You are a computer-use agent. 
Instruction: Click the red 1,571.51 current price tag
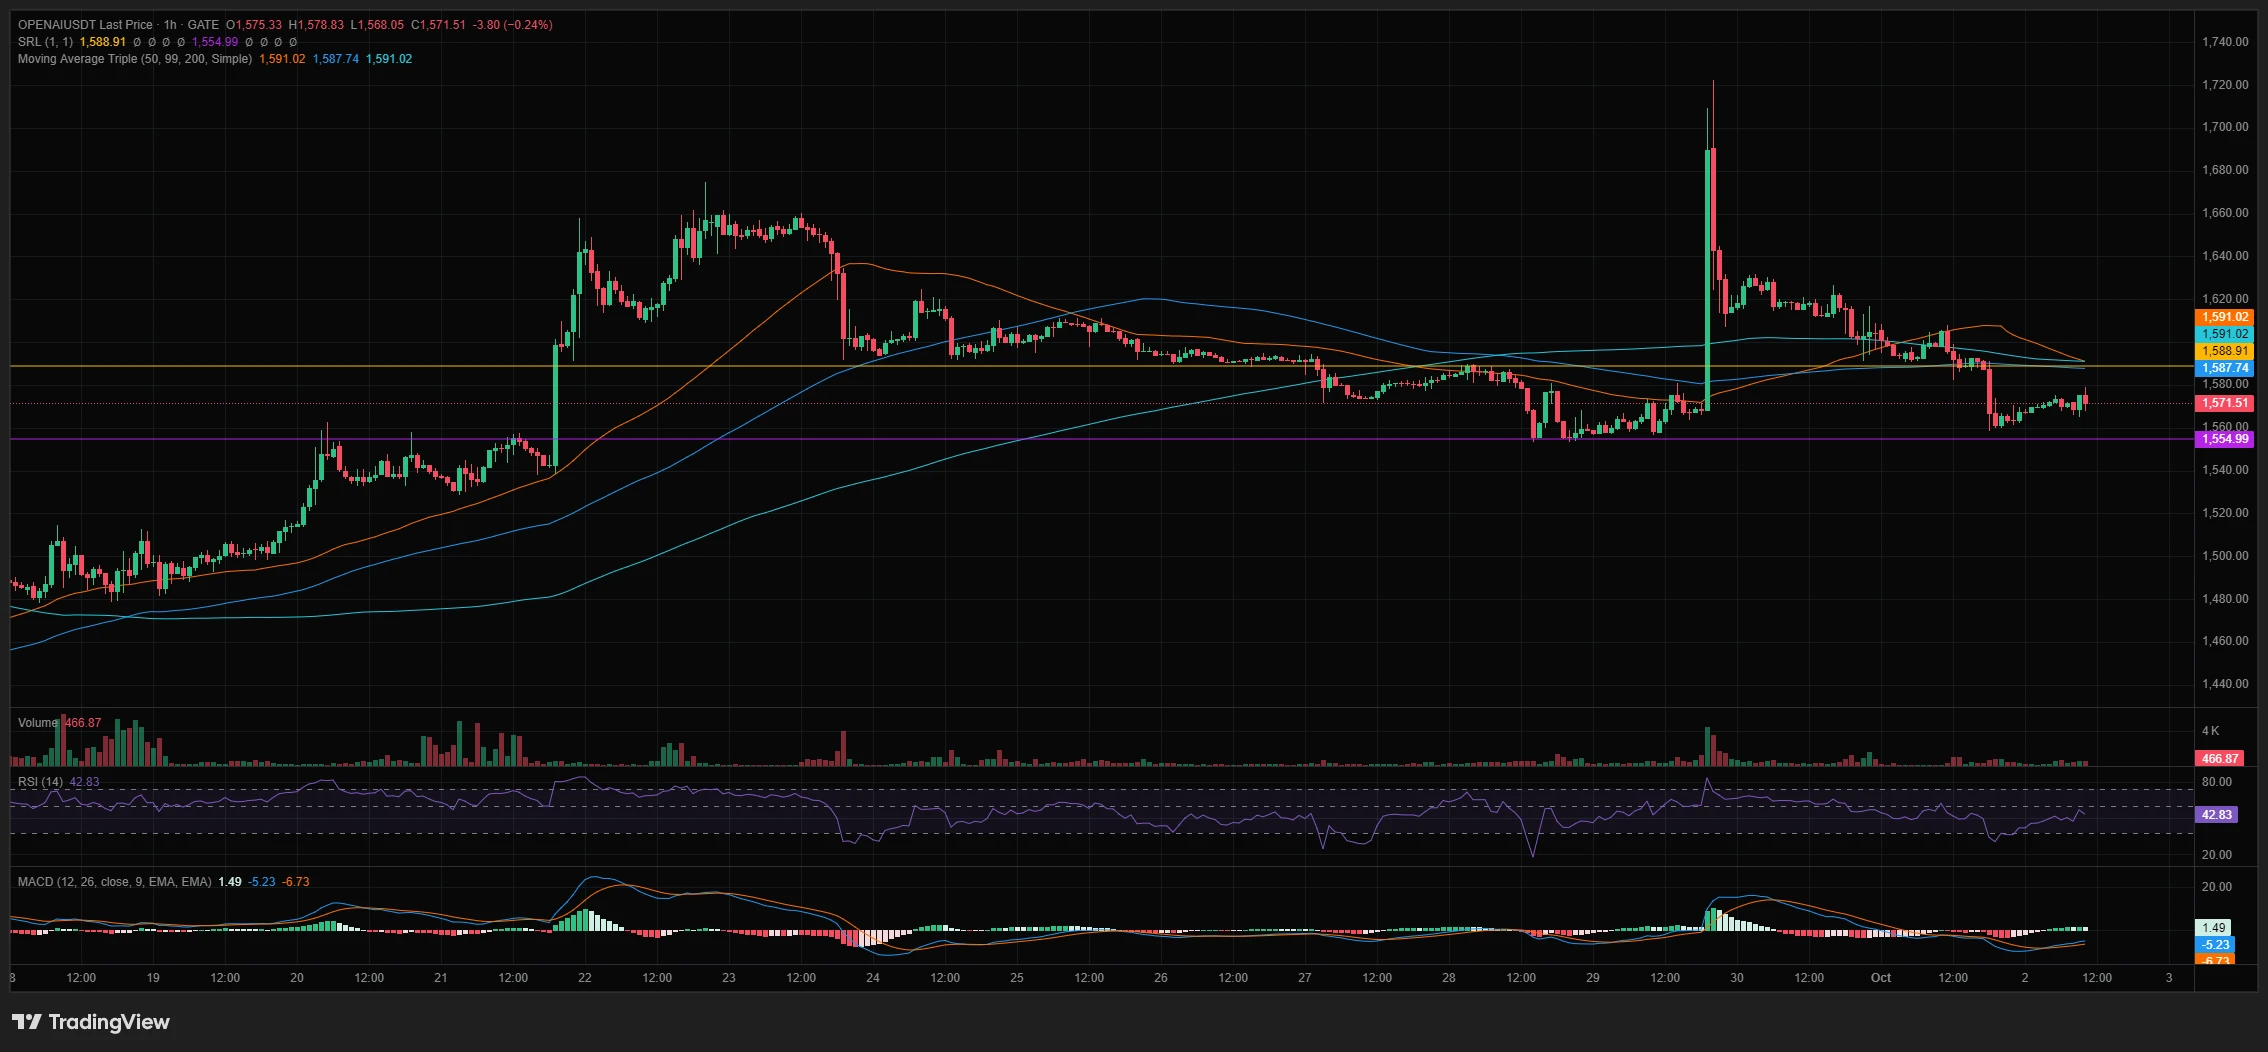[2225, 403]
